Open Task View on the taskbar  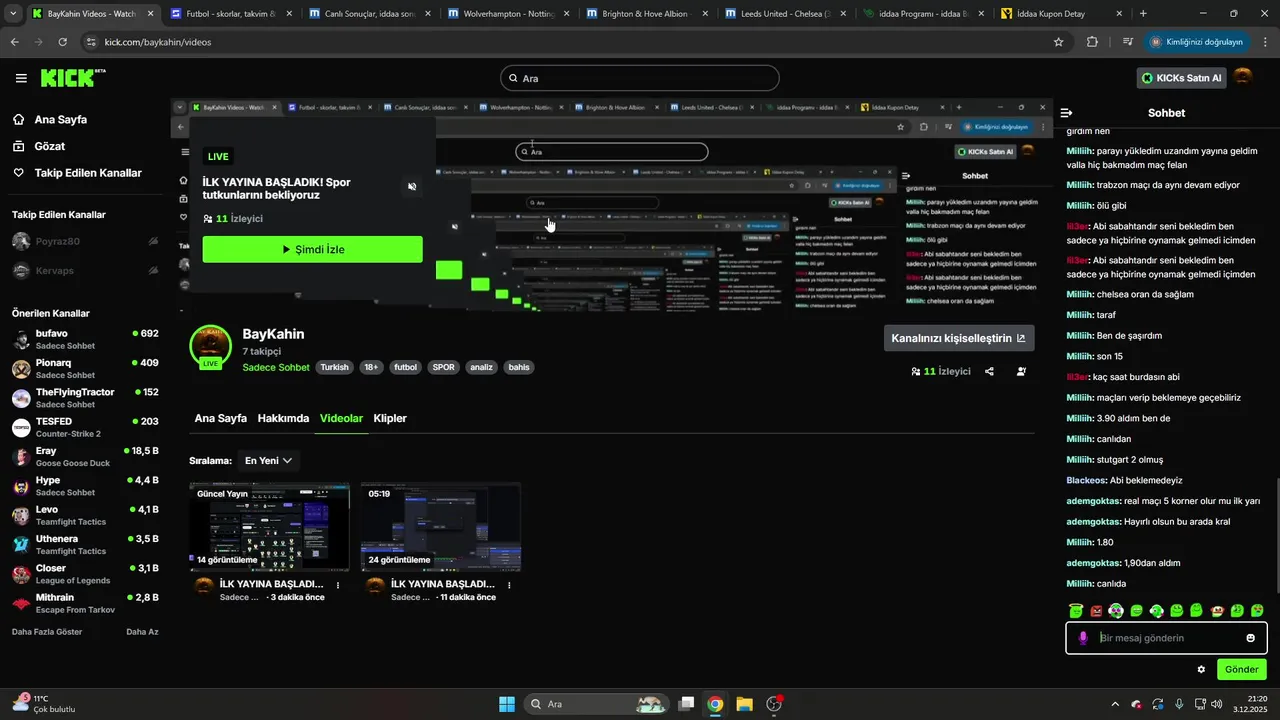[x=686, y=704]
